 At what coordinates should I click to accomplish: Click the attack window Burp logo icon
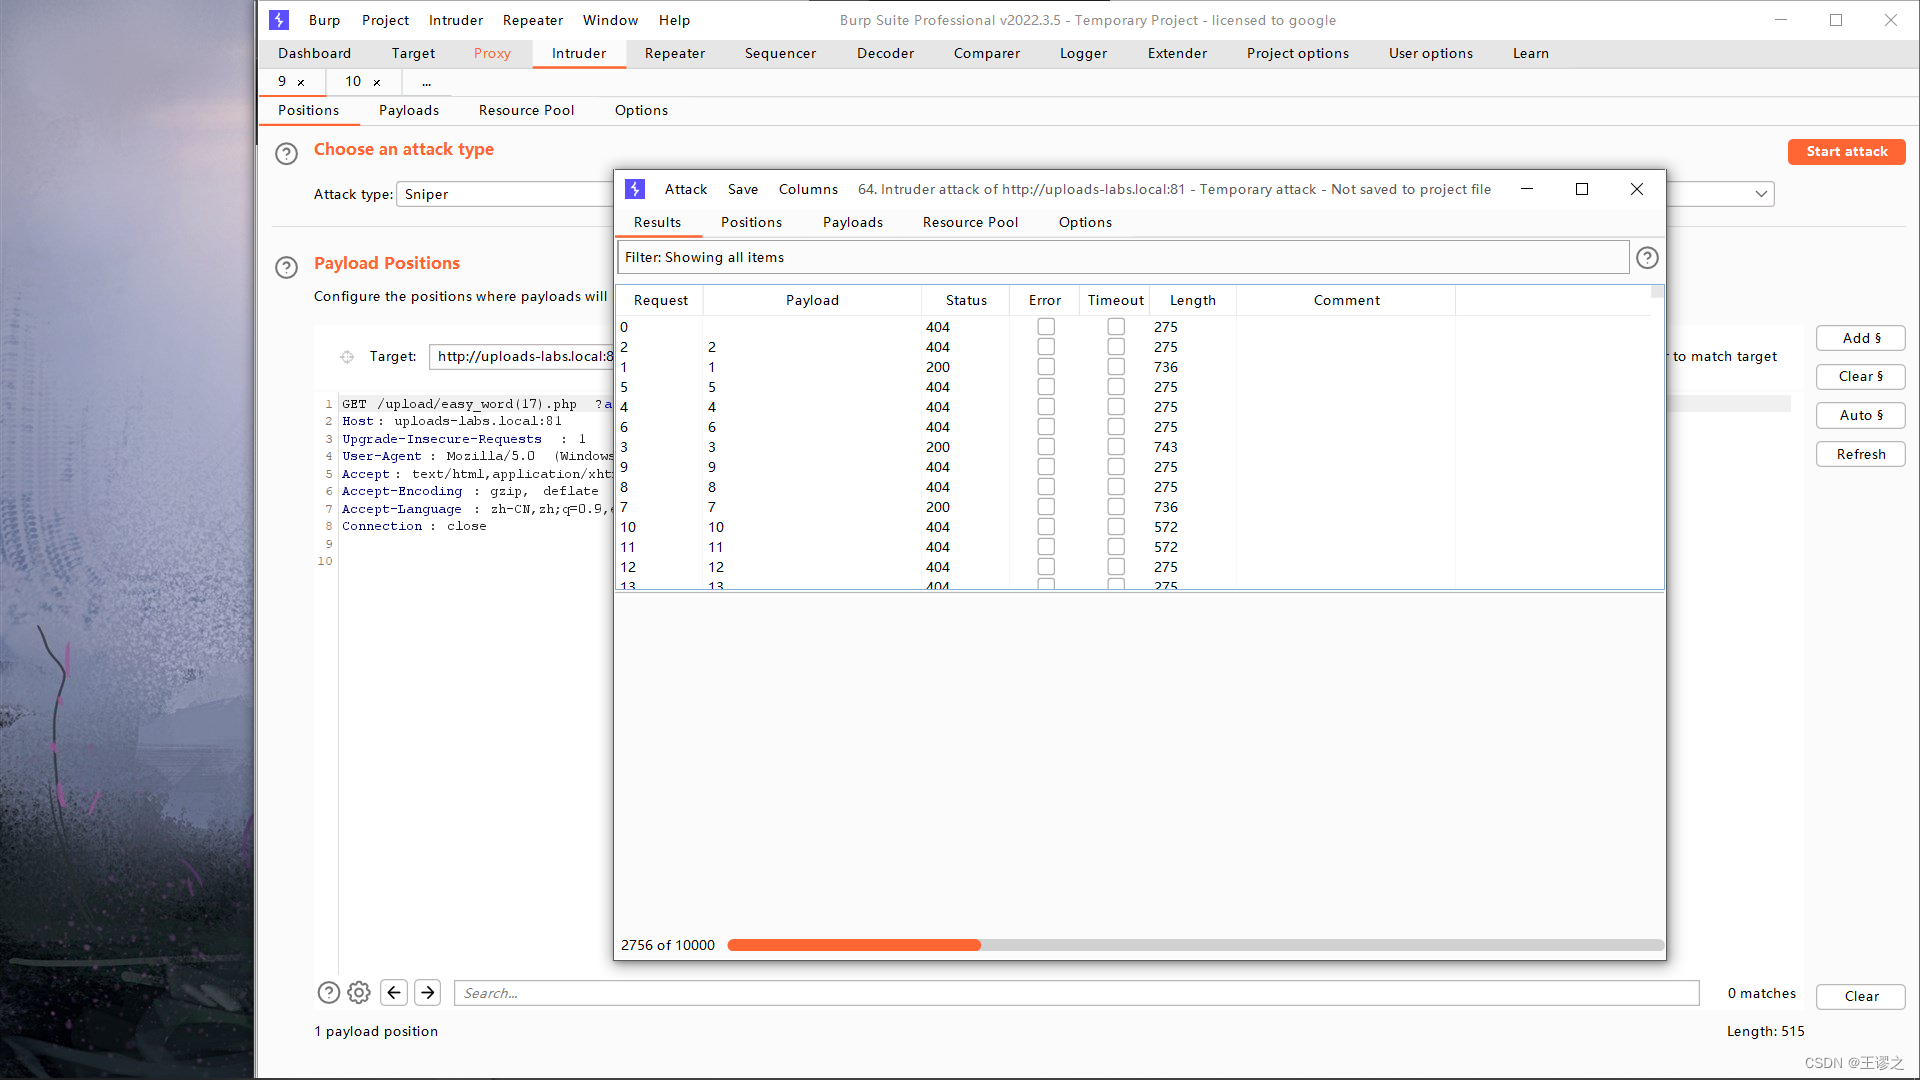click(x=635, y=189)
